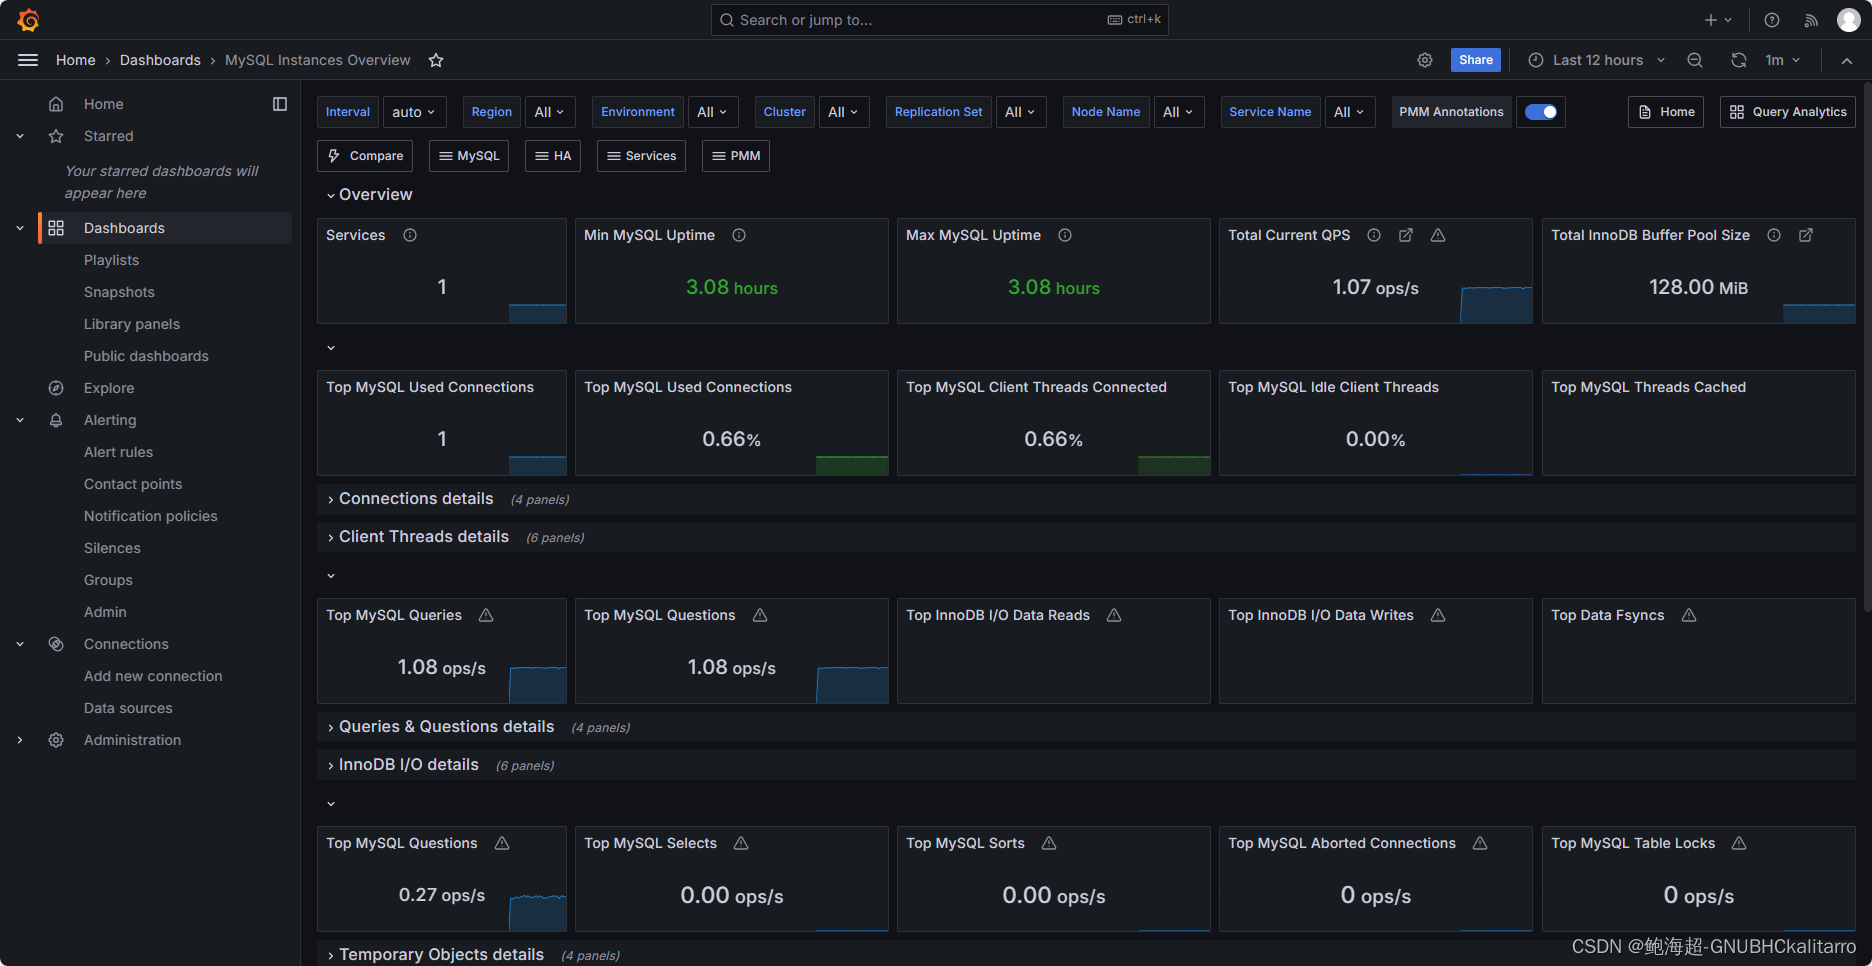The height and width of the screenshot is (966, 1872).
Task: Click alert icon on Top InnoDB I/O Data Reads
Action: pos(1114,615)
